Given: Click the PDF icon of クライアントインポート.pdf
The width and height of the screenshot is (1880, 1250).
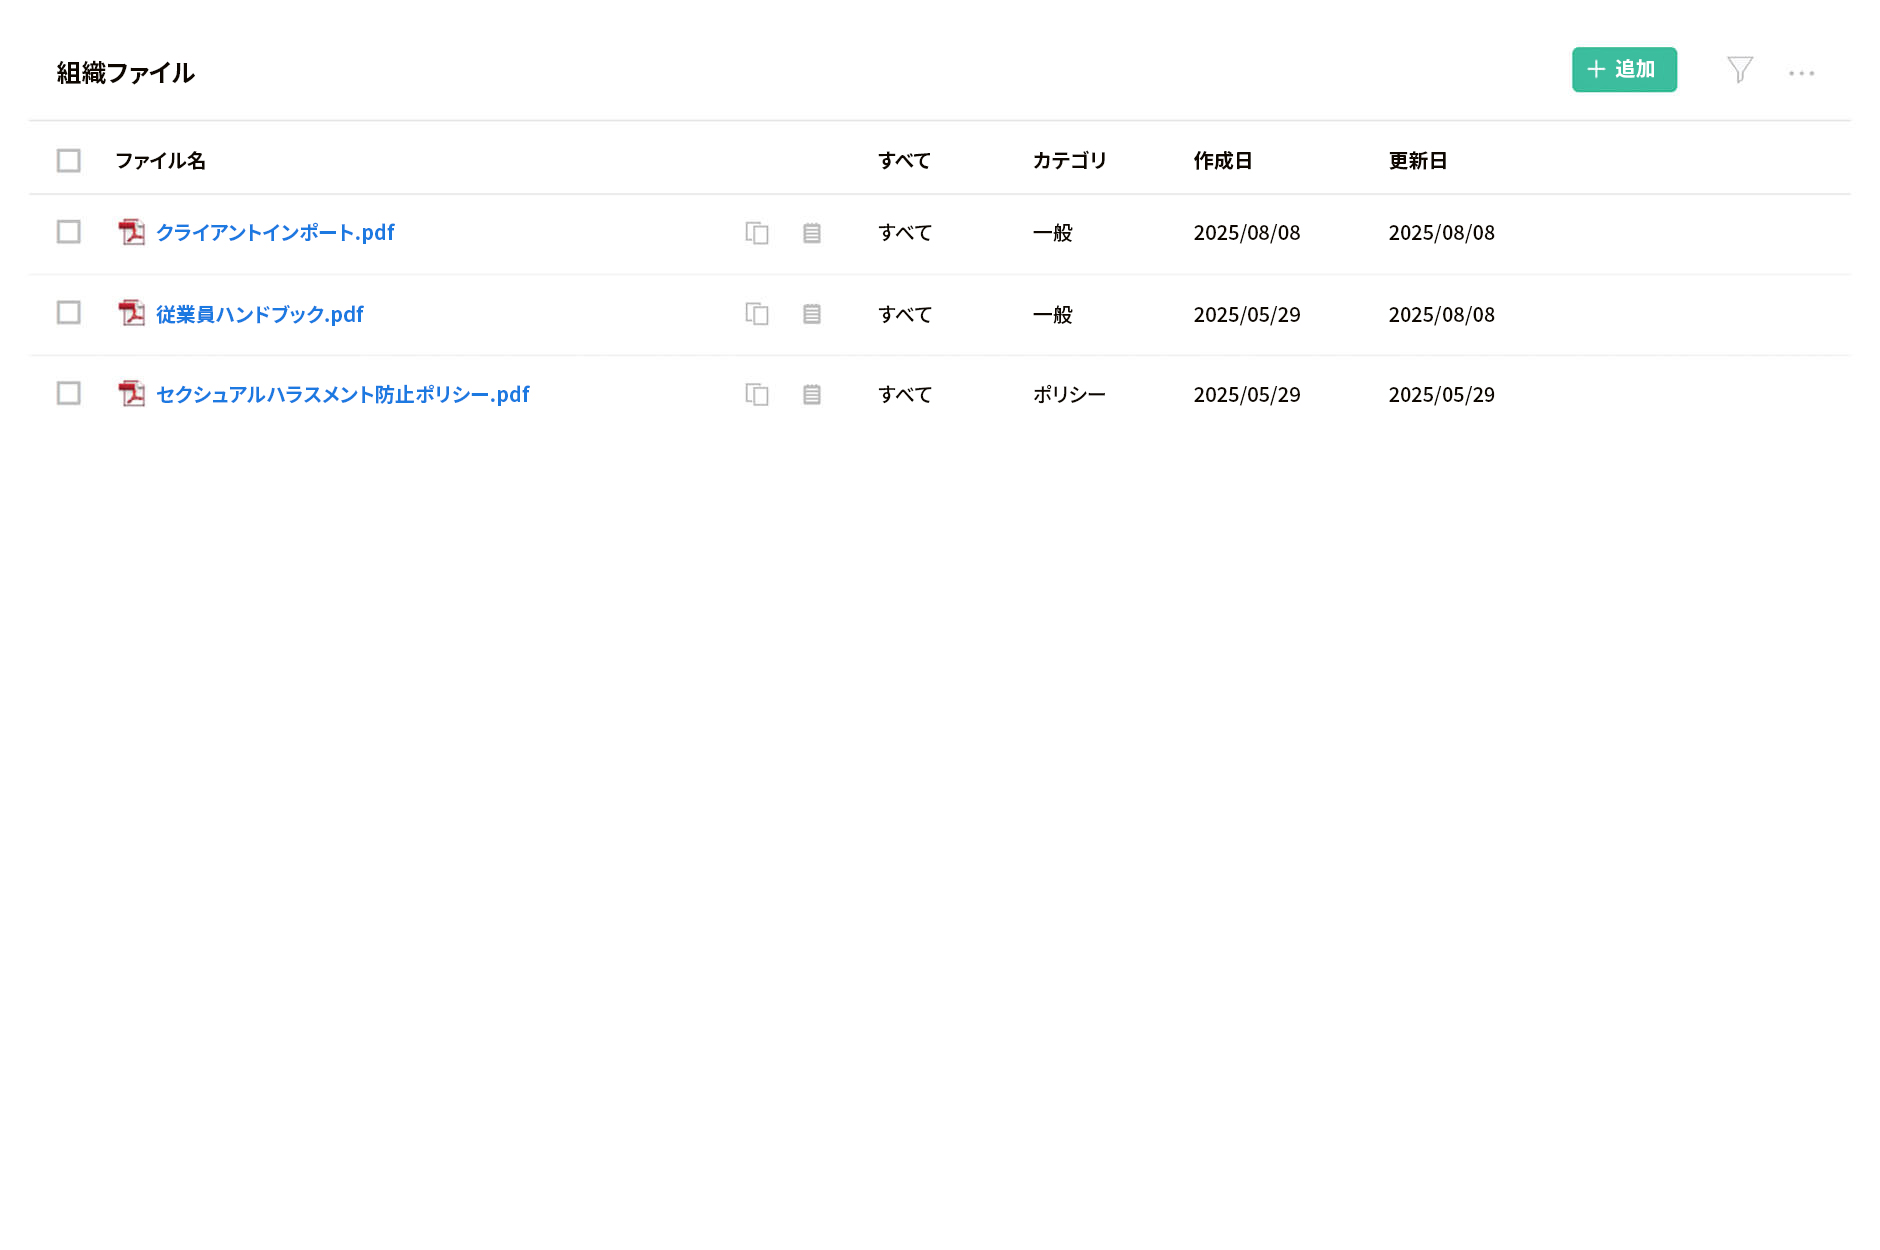Looking at the screenshot, I should click(x=131, y=232).
